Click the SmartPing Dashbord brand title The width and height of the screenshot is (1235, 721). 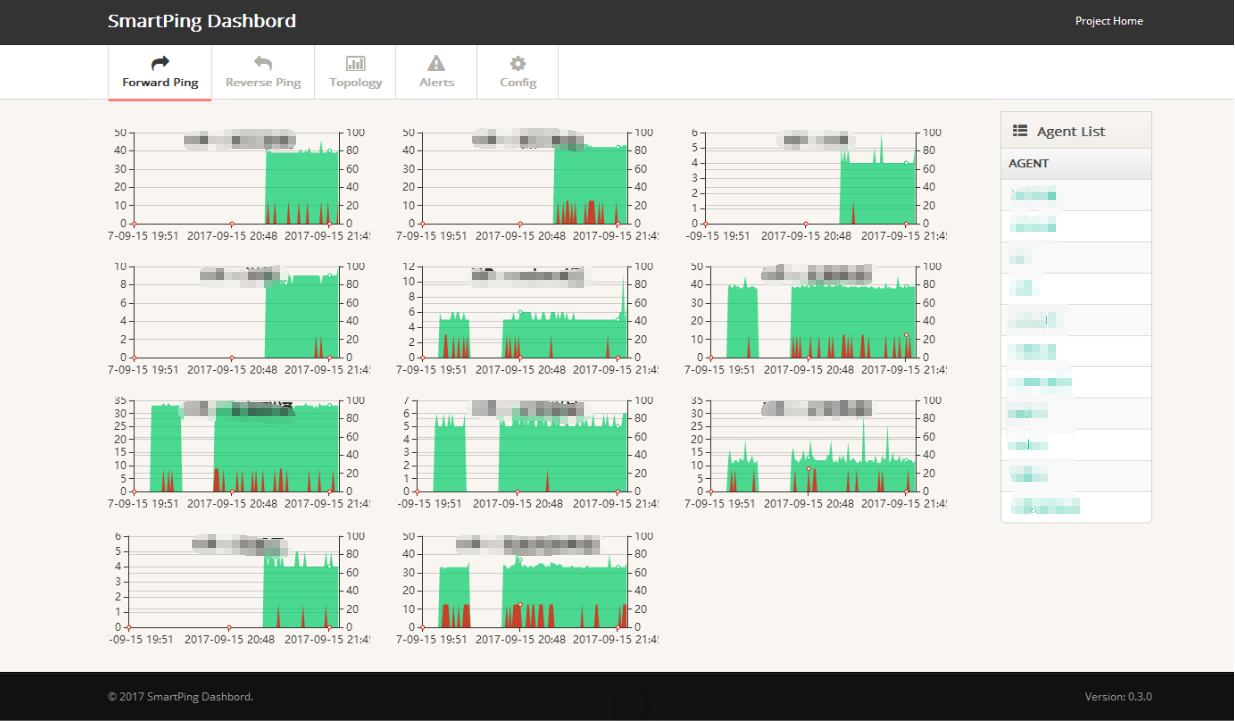202,21
